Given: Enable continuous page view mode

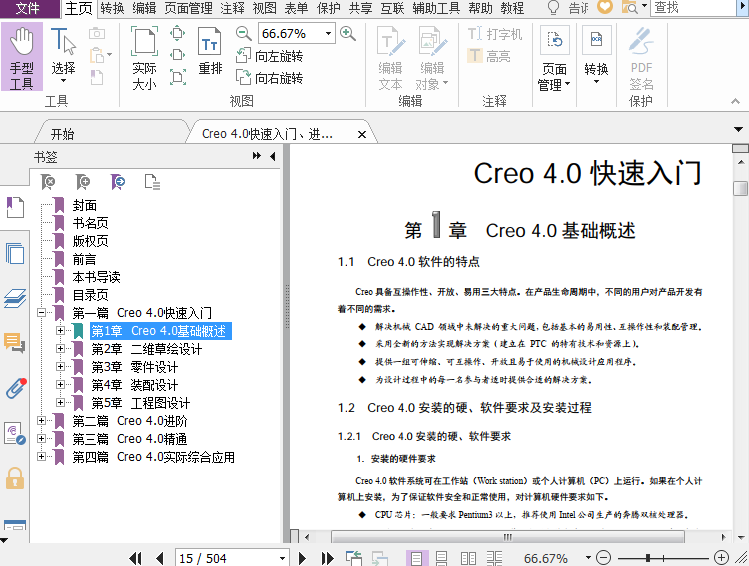Looking at the screenshot, I should pyautogui.click(x=442, y=558).
